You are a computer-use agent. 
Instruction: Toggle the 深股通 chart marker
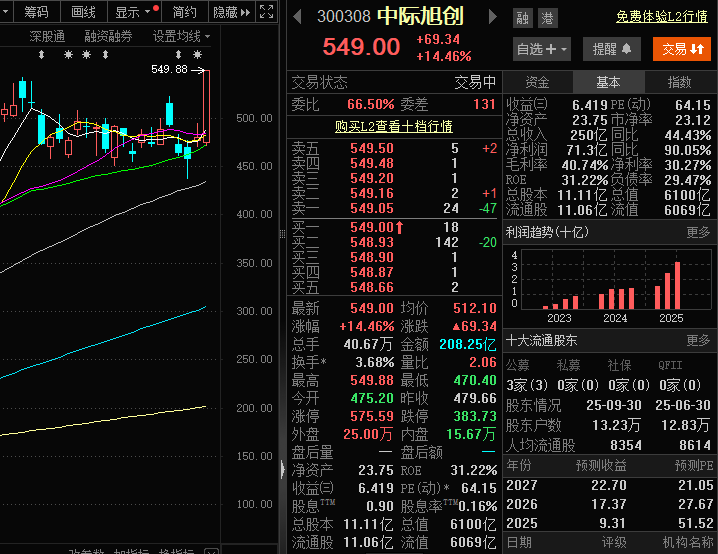pyautogui.click(x=47, y=36)
